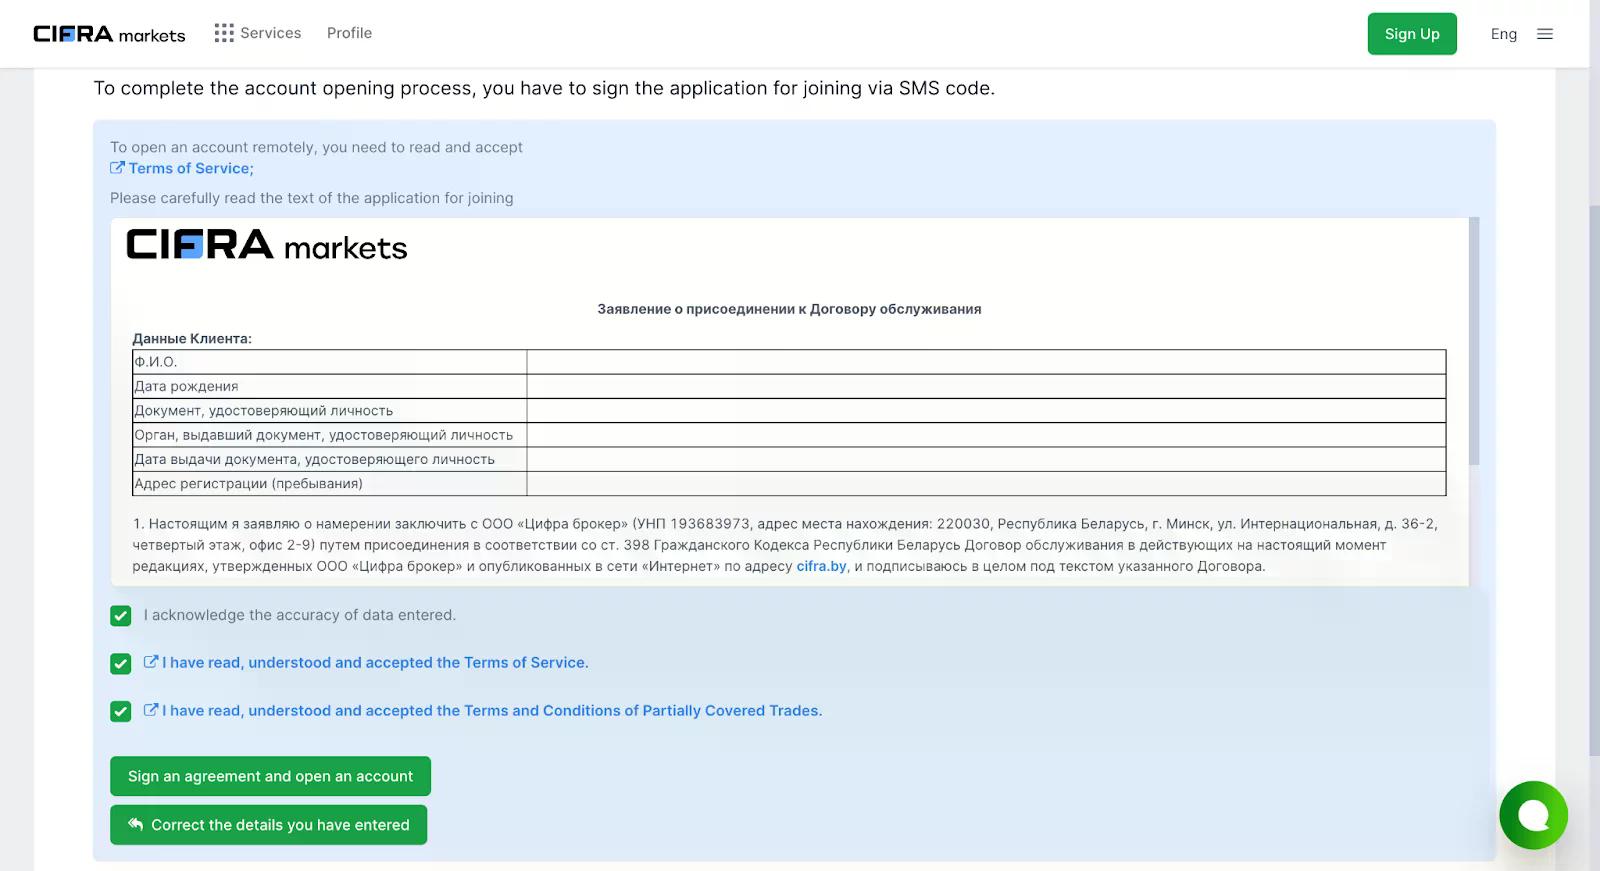The height and width of the screenshot is (871, 1600).
Task: Open the Services grid icon
Action: (x=224, y=33)
